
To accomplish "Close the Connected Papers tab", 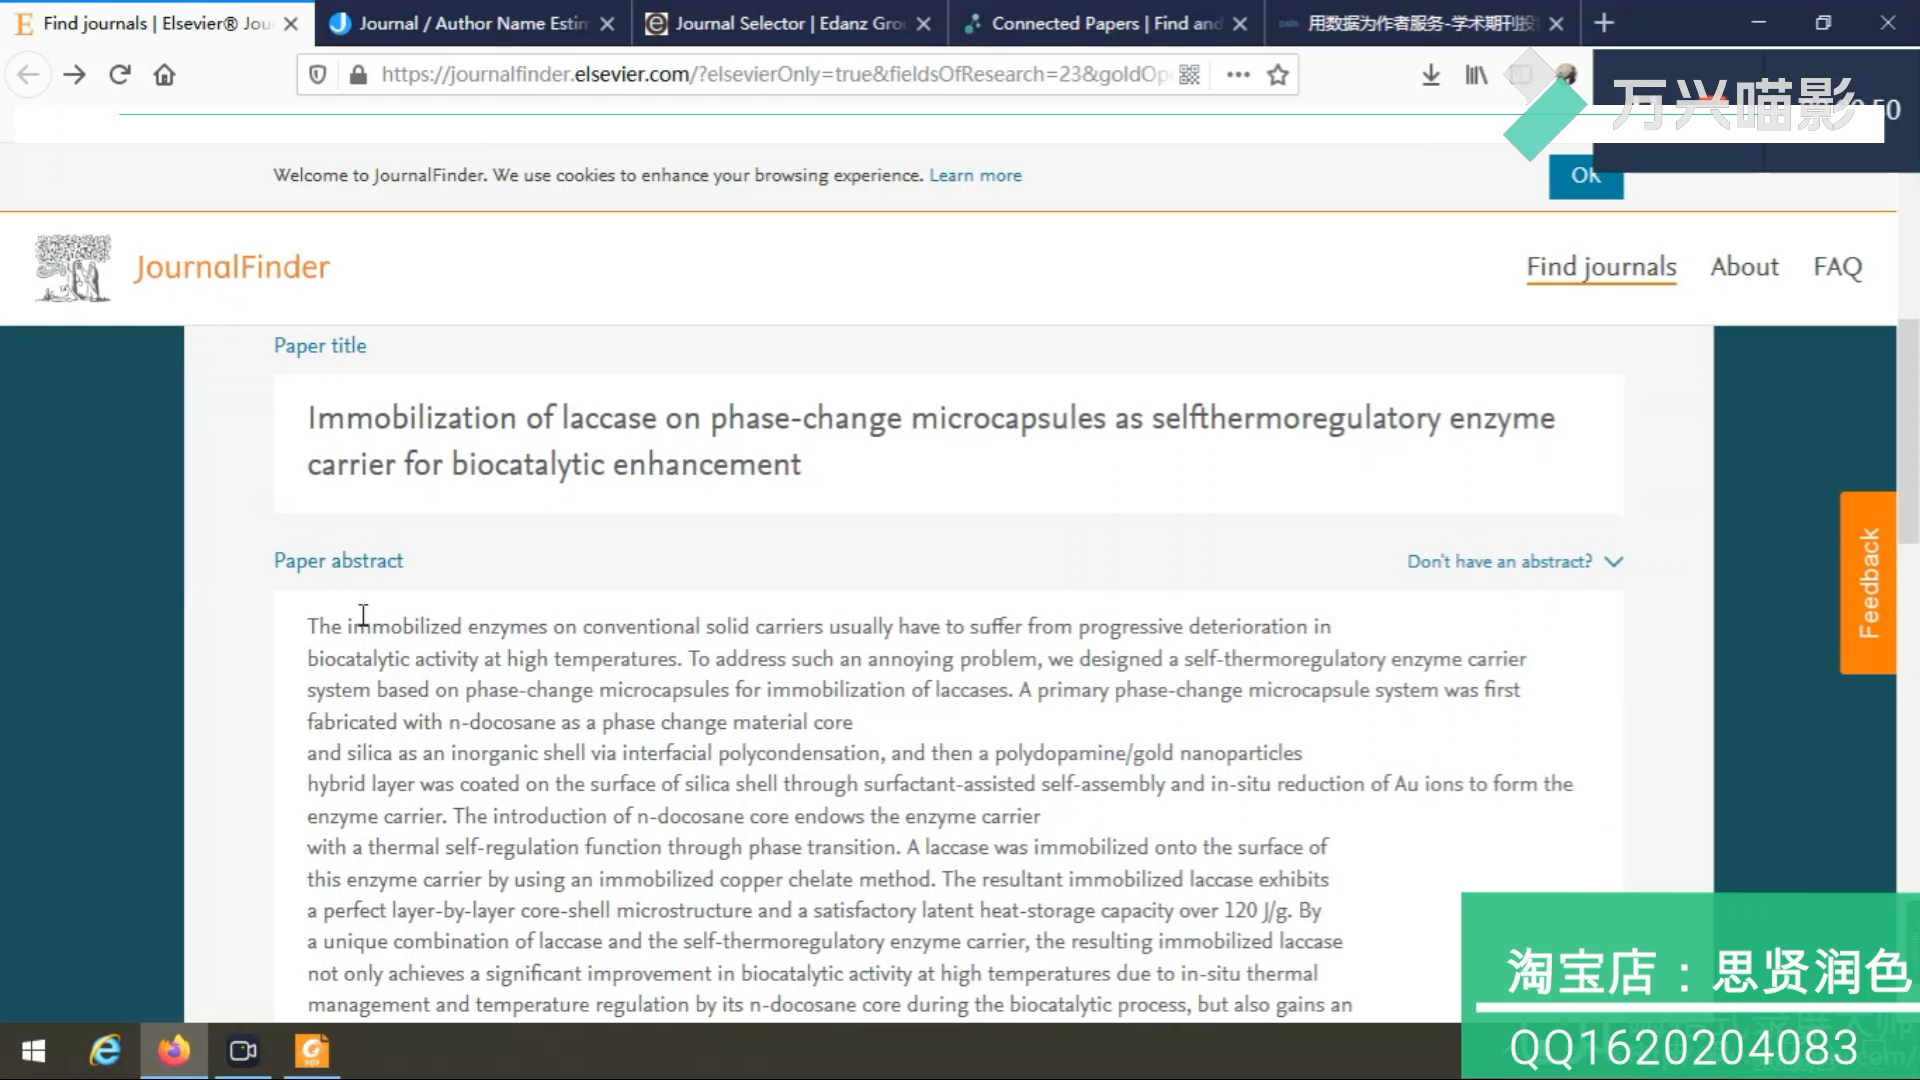I will (1240, 24).
